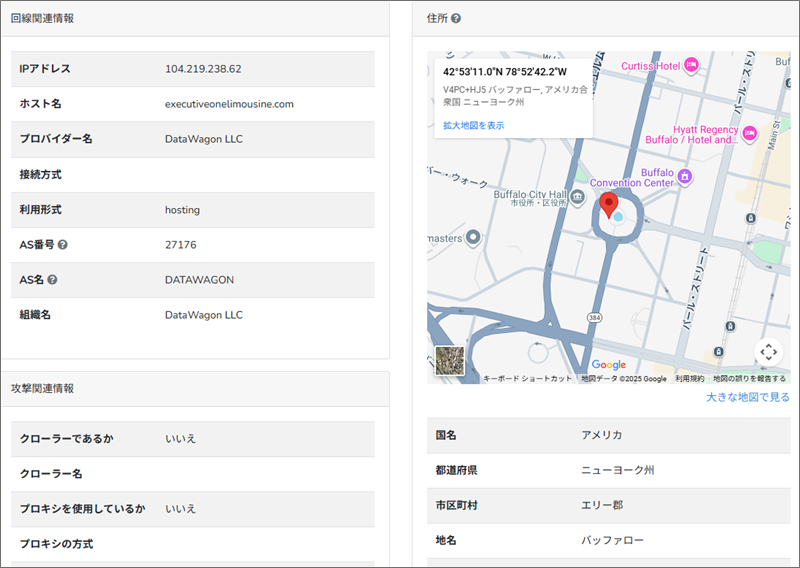
Task: Select the Curtiss Hotel map icon
Action: point(691,65)
